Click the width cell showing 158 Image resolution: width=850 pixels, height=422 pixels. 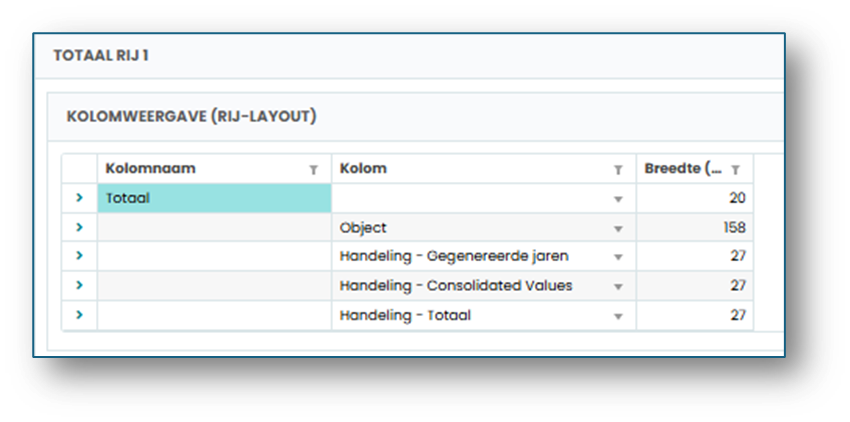tap(695, 227)
